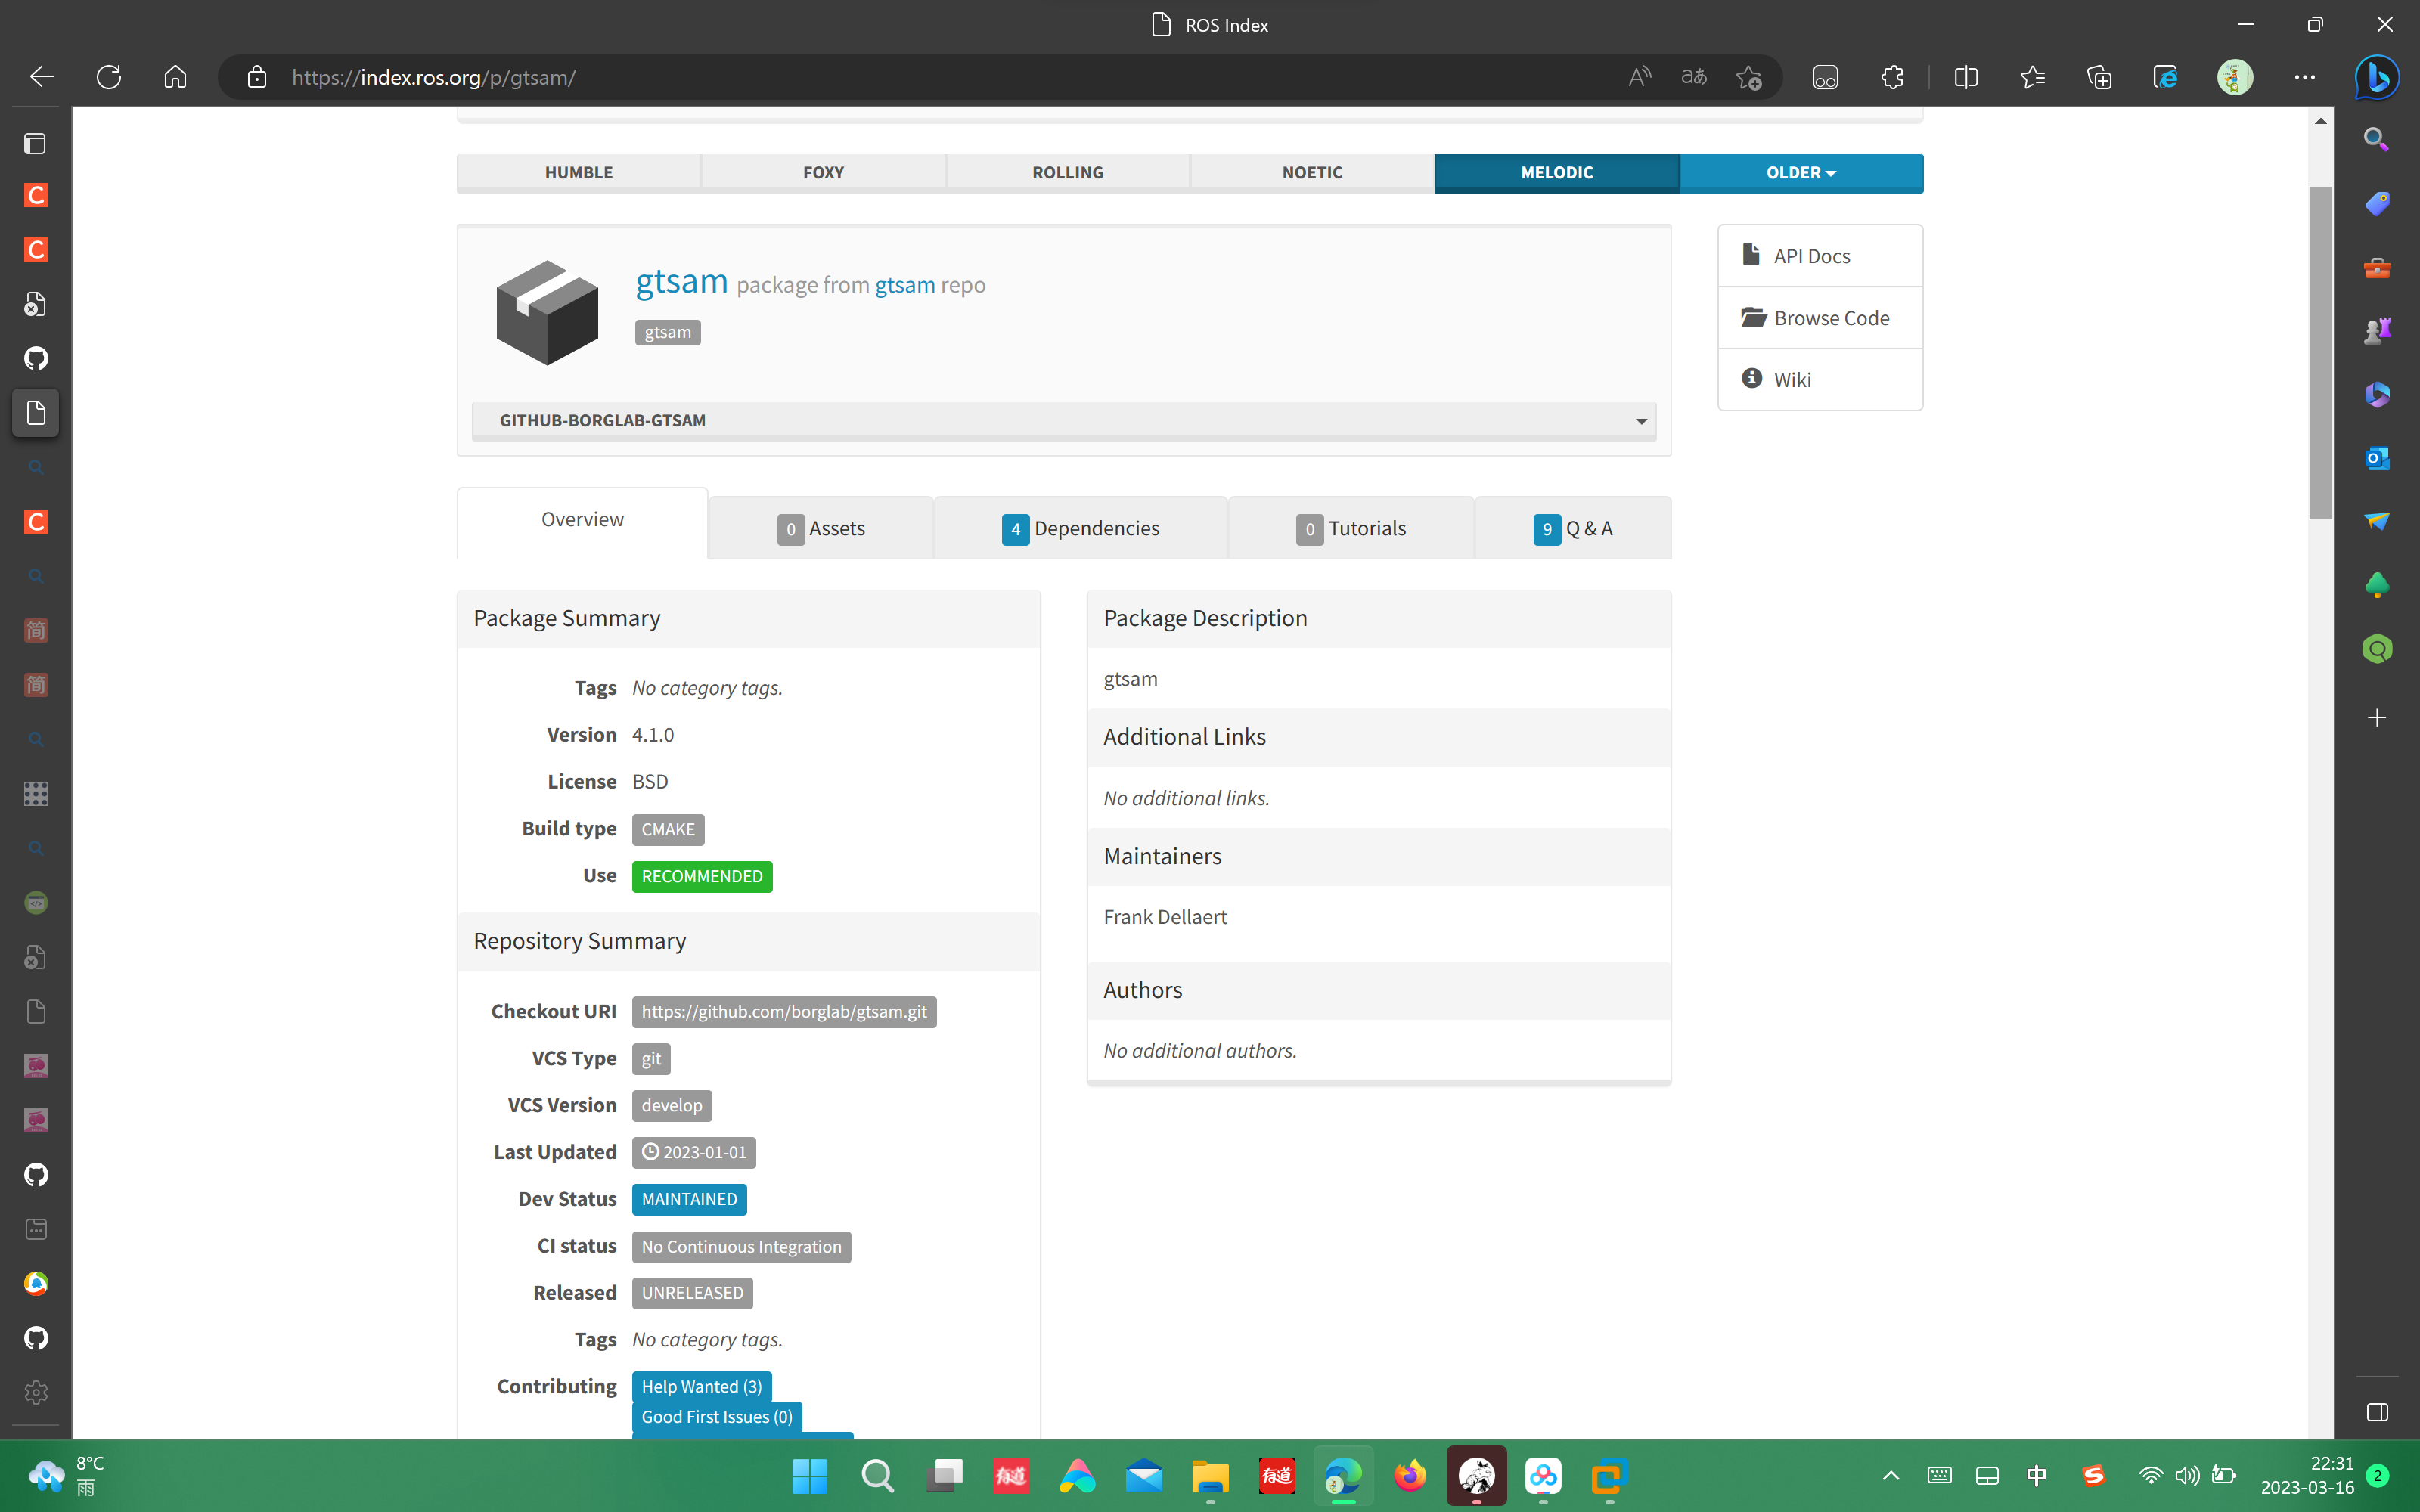Open the profile avatar in the toolbar

(2234, 77)
